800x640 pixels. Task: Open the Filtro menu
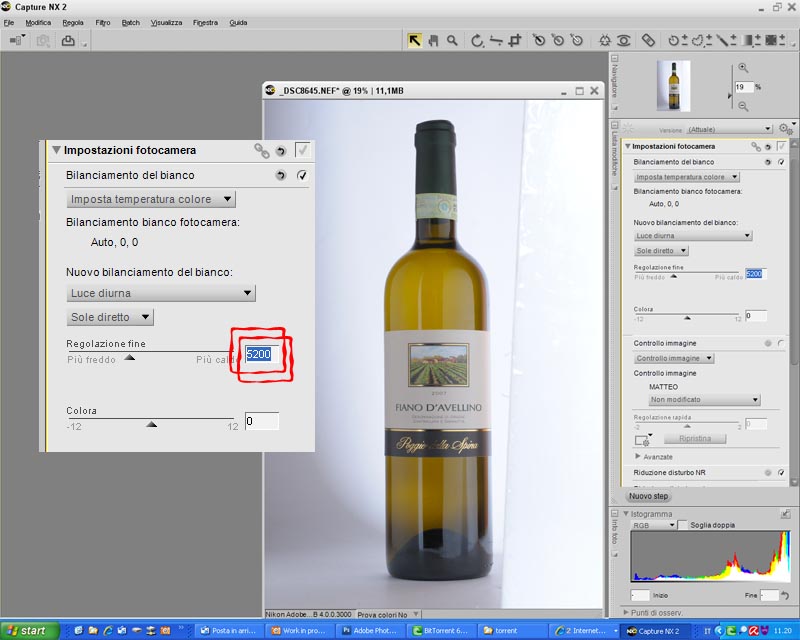tap(103, 22)
